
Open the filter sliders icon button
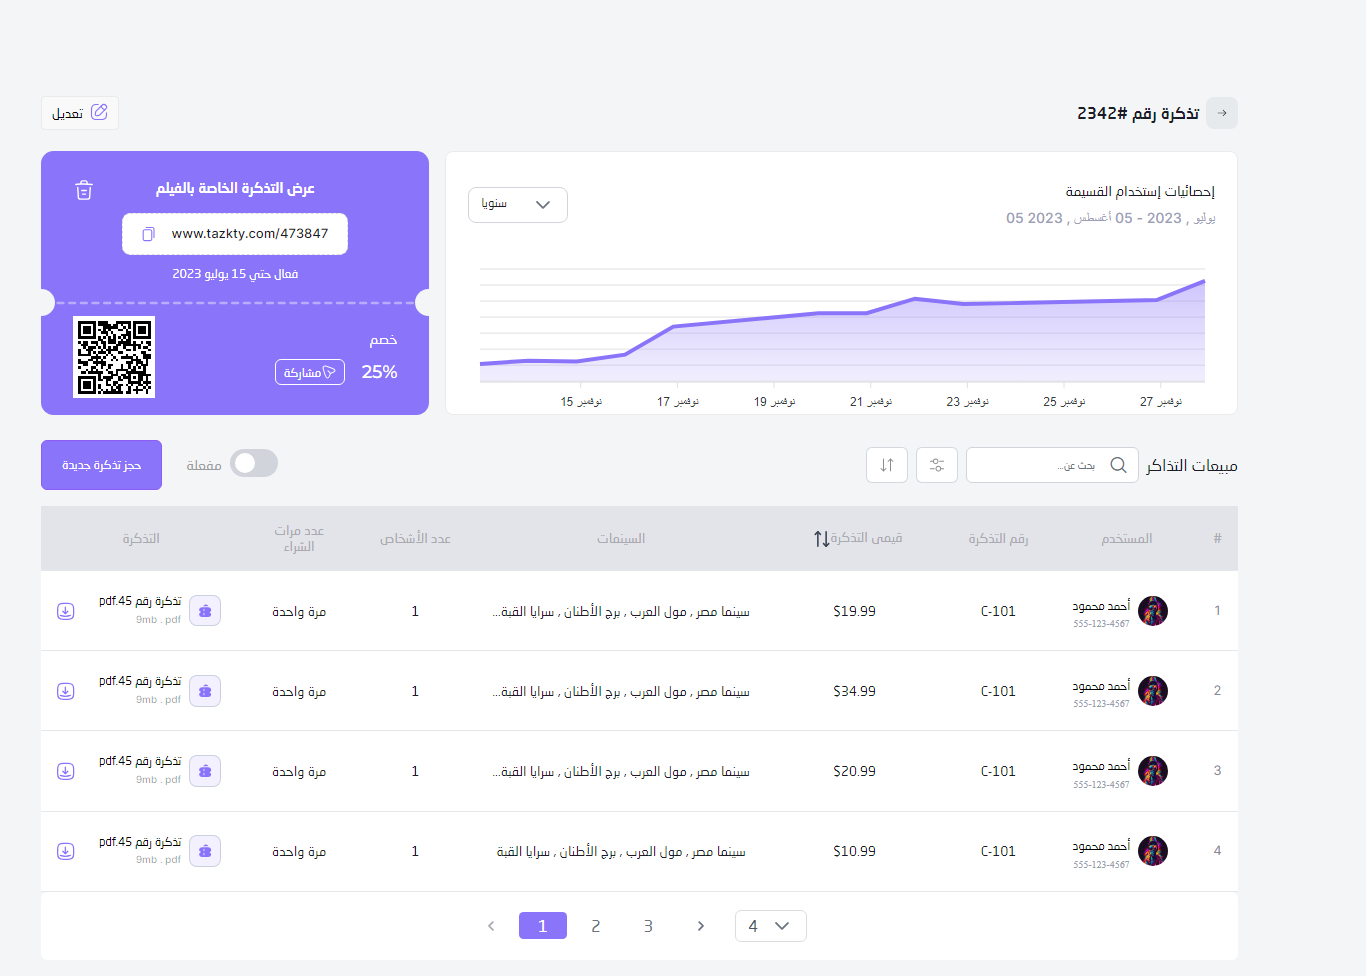[x=937, y=465]
